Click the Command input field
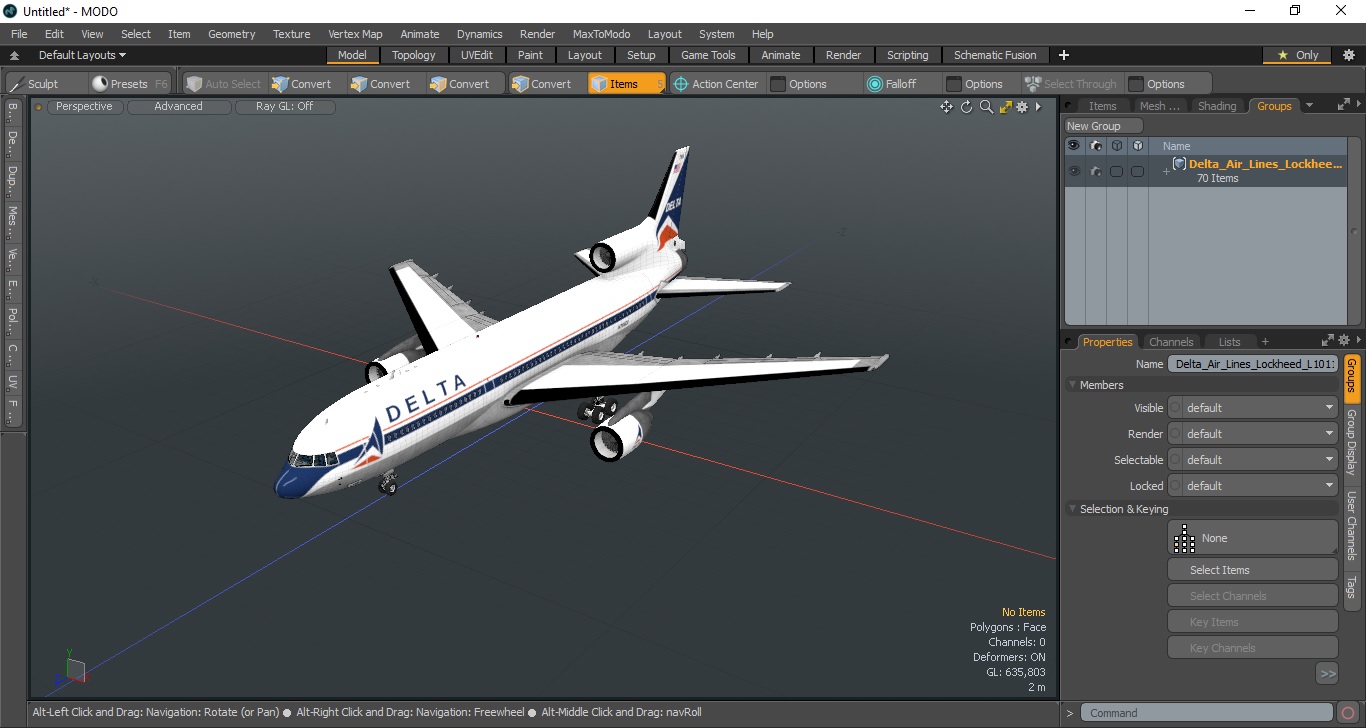 coord(1208,713)
